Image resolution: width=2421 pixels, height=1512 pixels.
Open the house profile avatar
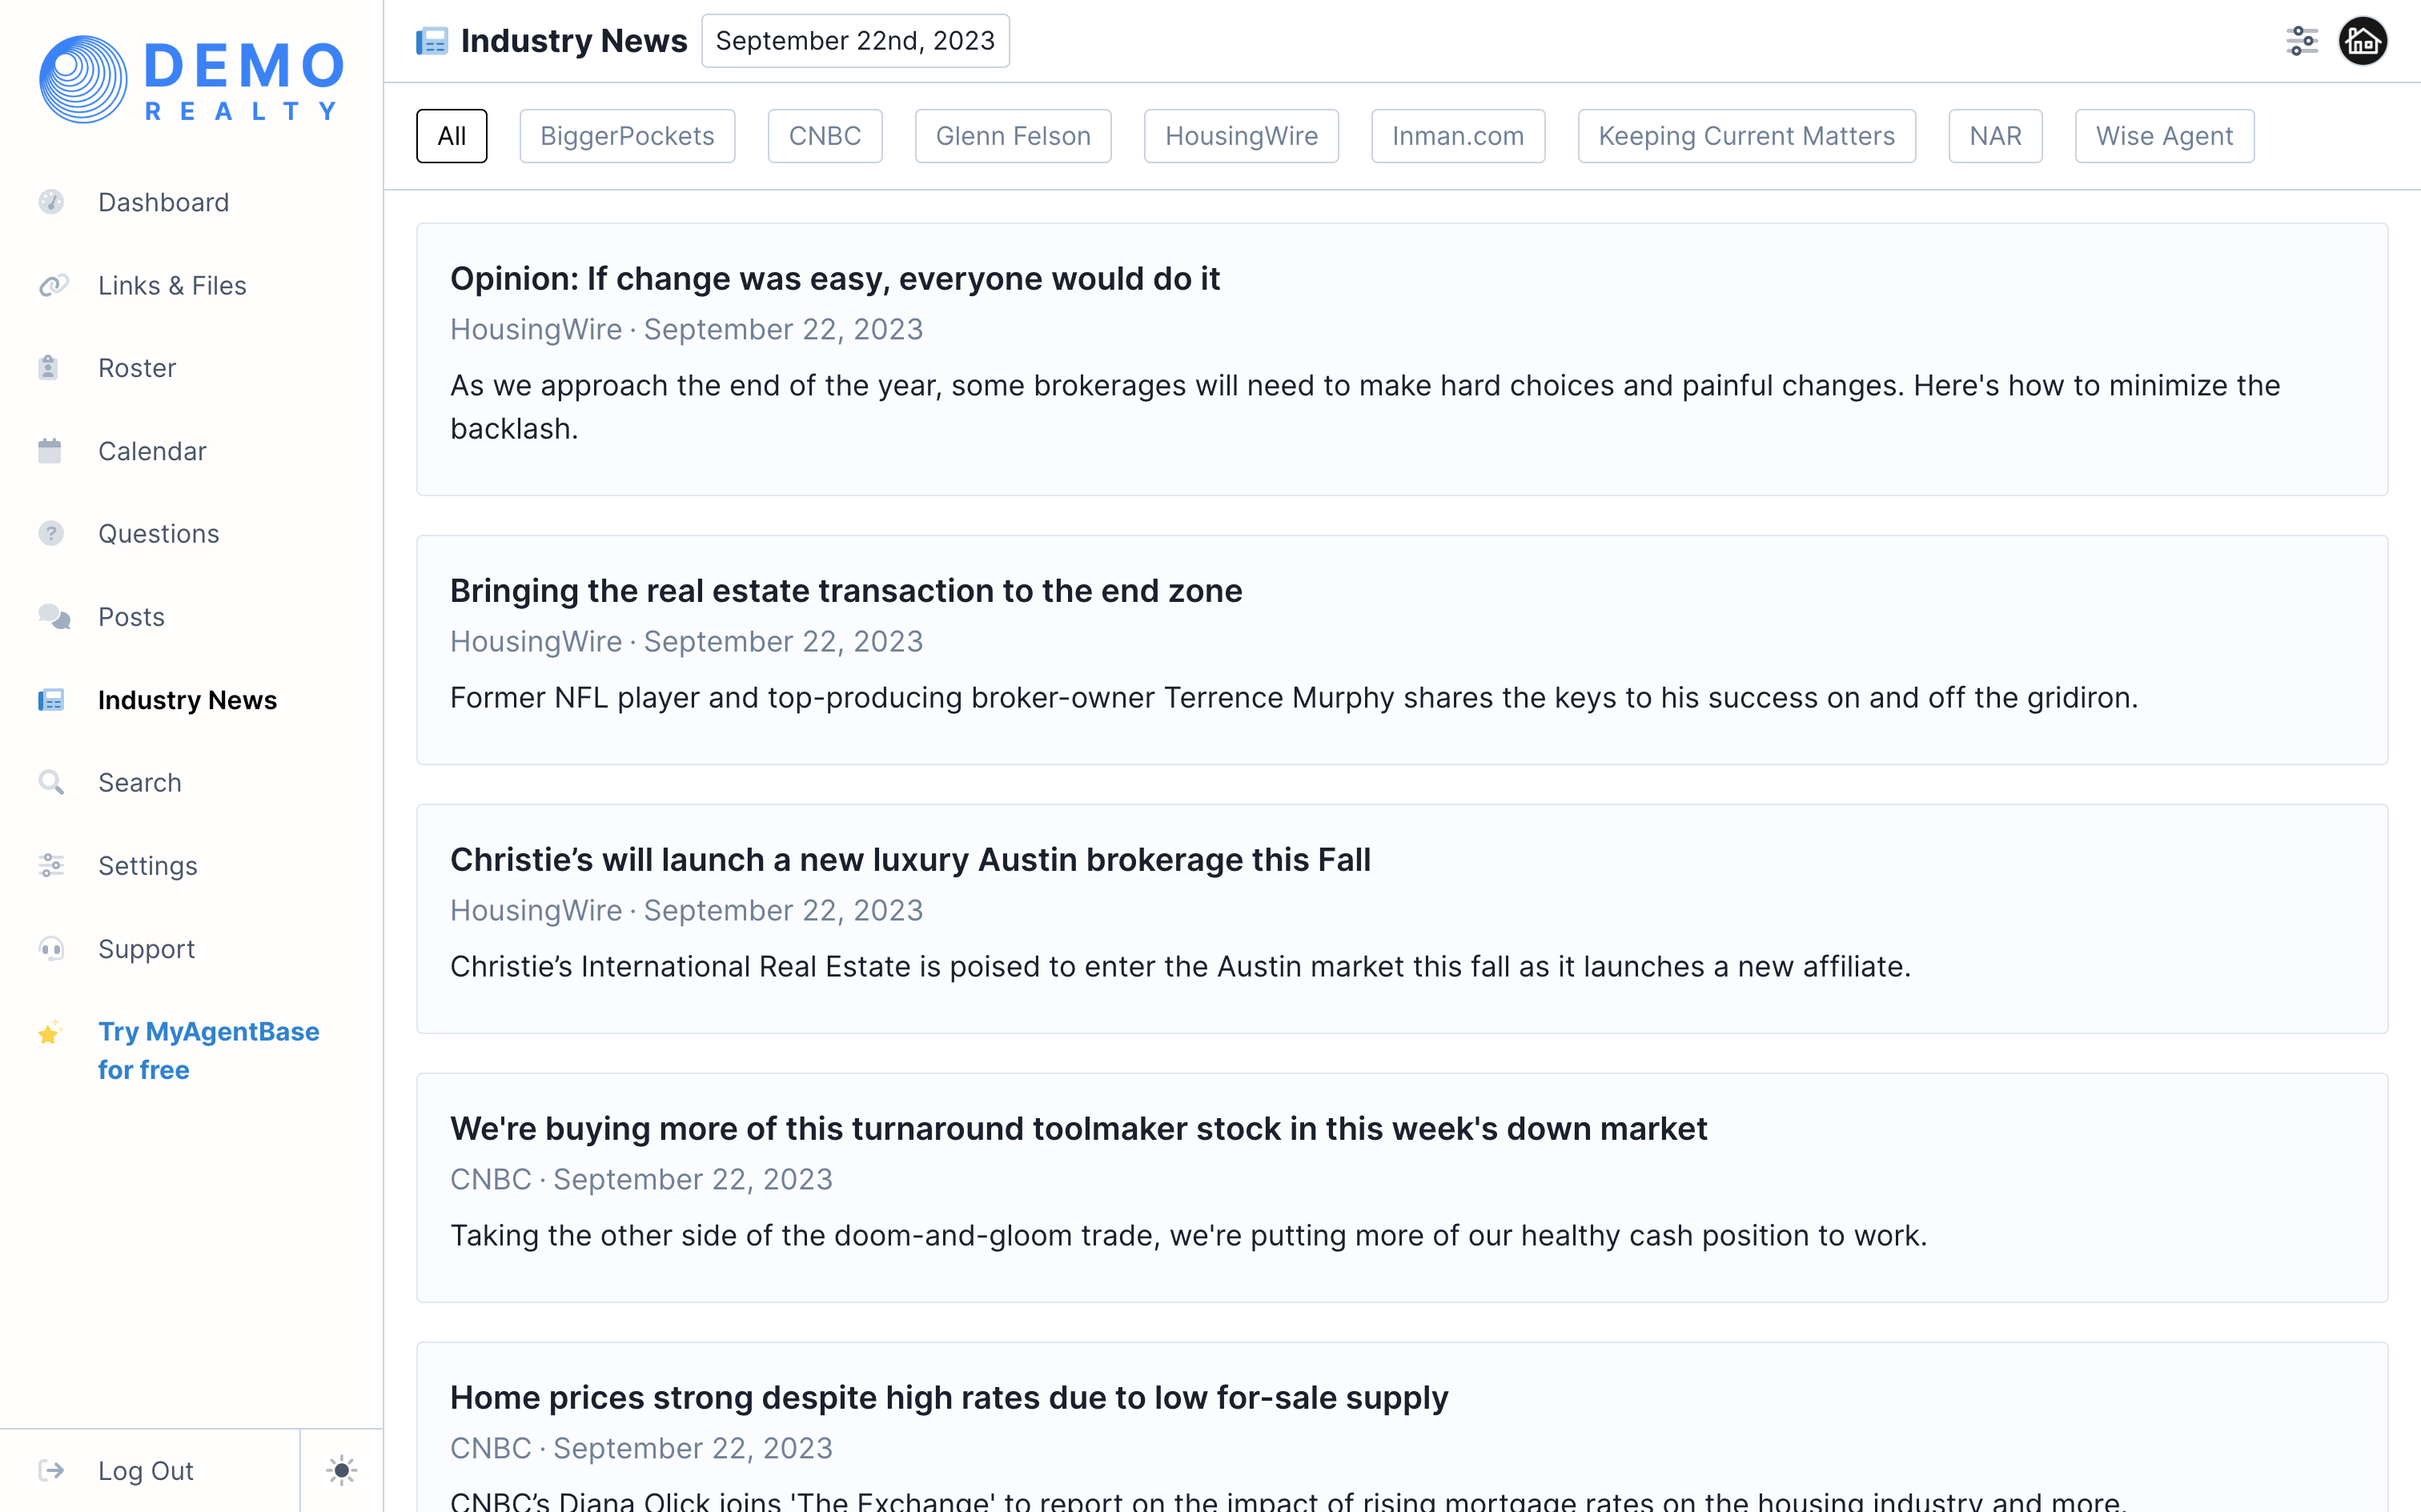[x=2362, y=41]
